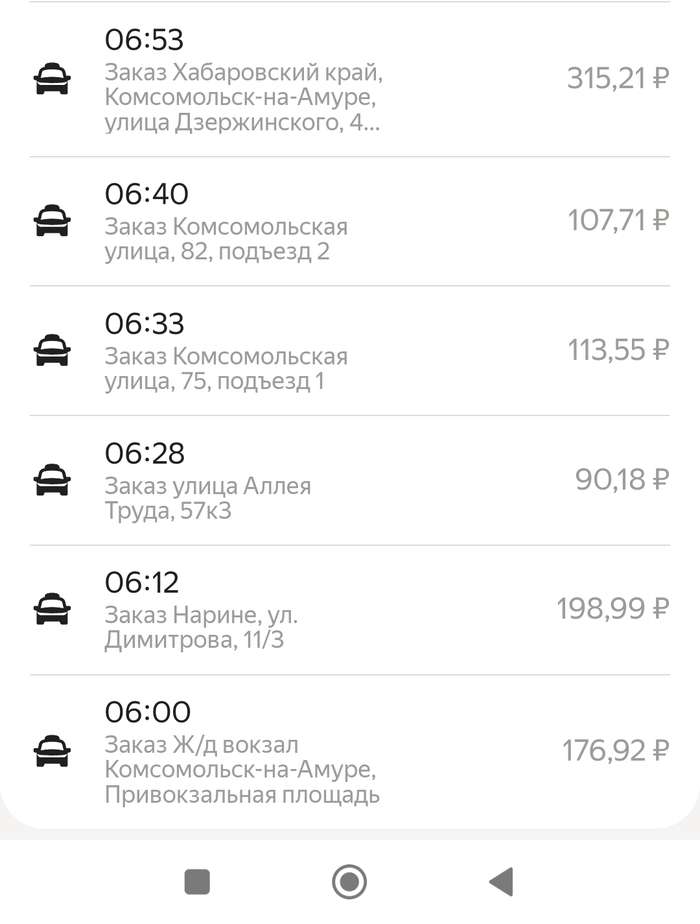700x924 pixels.
Task: Tap taxi icon for 06:28 order
Action: 52,480
